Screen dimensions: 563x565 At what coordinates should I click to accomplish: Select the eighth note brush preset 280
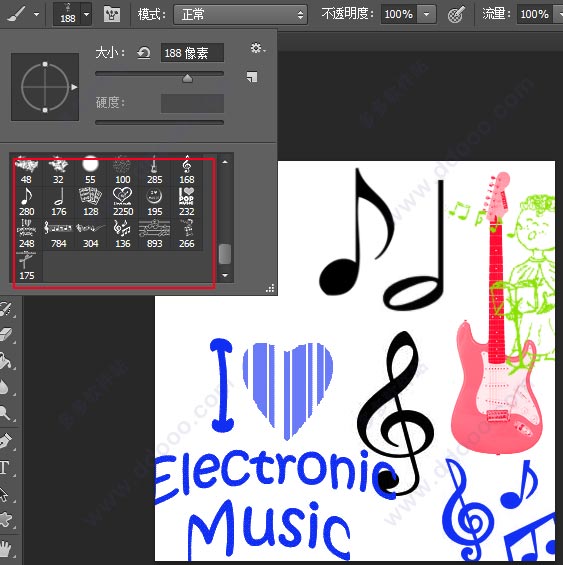coord(26,202)
